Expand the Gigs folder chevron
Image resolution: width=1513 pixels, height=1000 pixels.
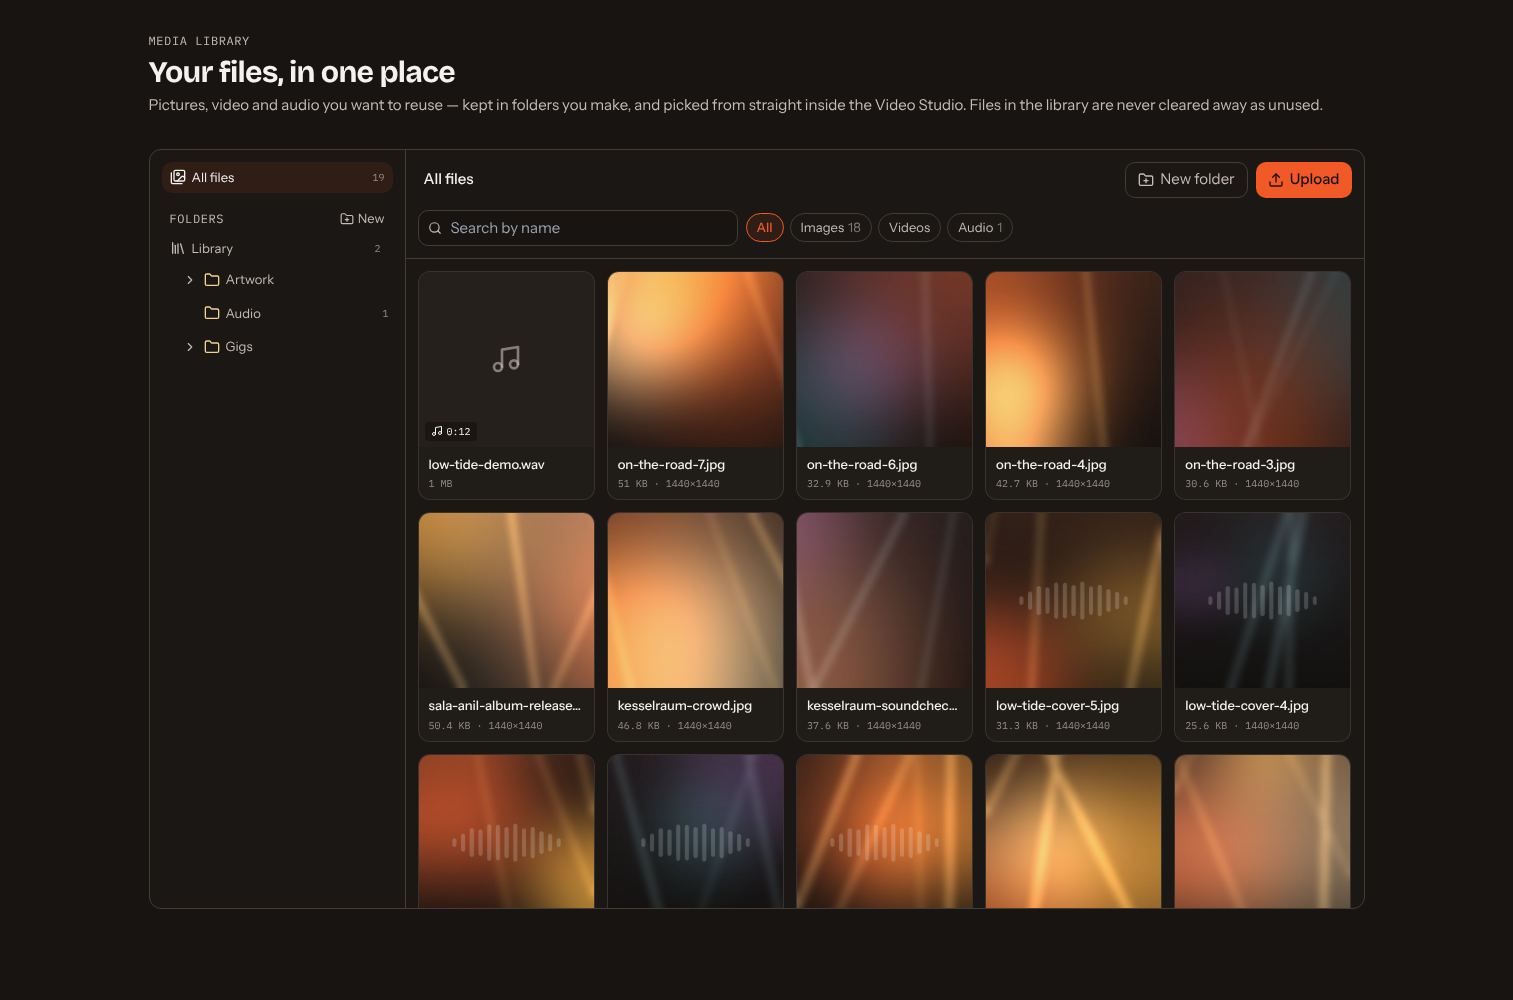pyautogui.click(x=190, y=347)
